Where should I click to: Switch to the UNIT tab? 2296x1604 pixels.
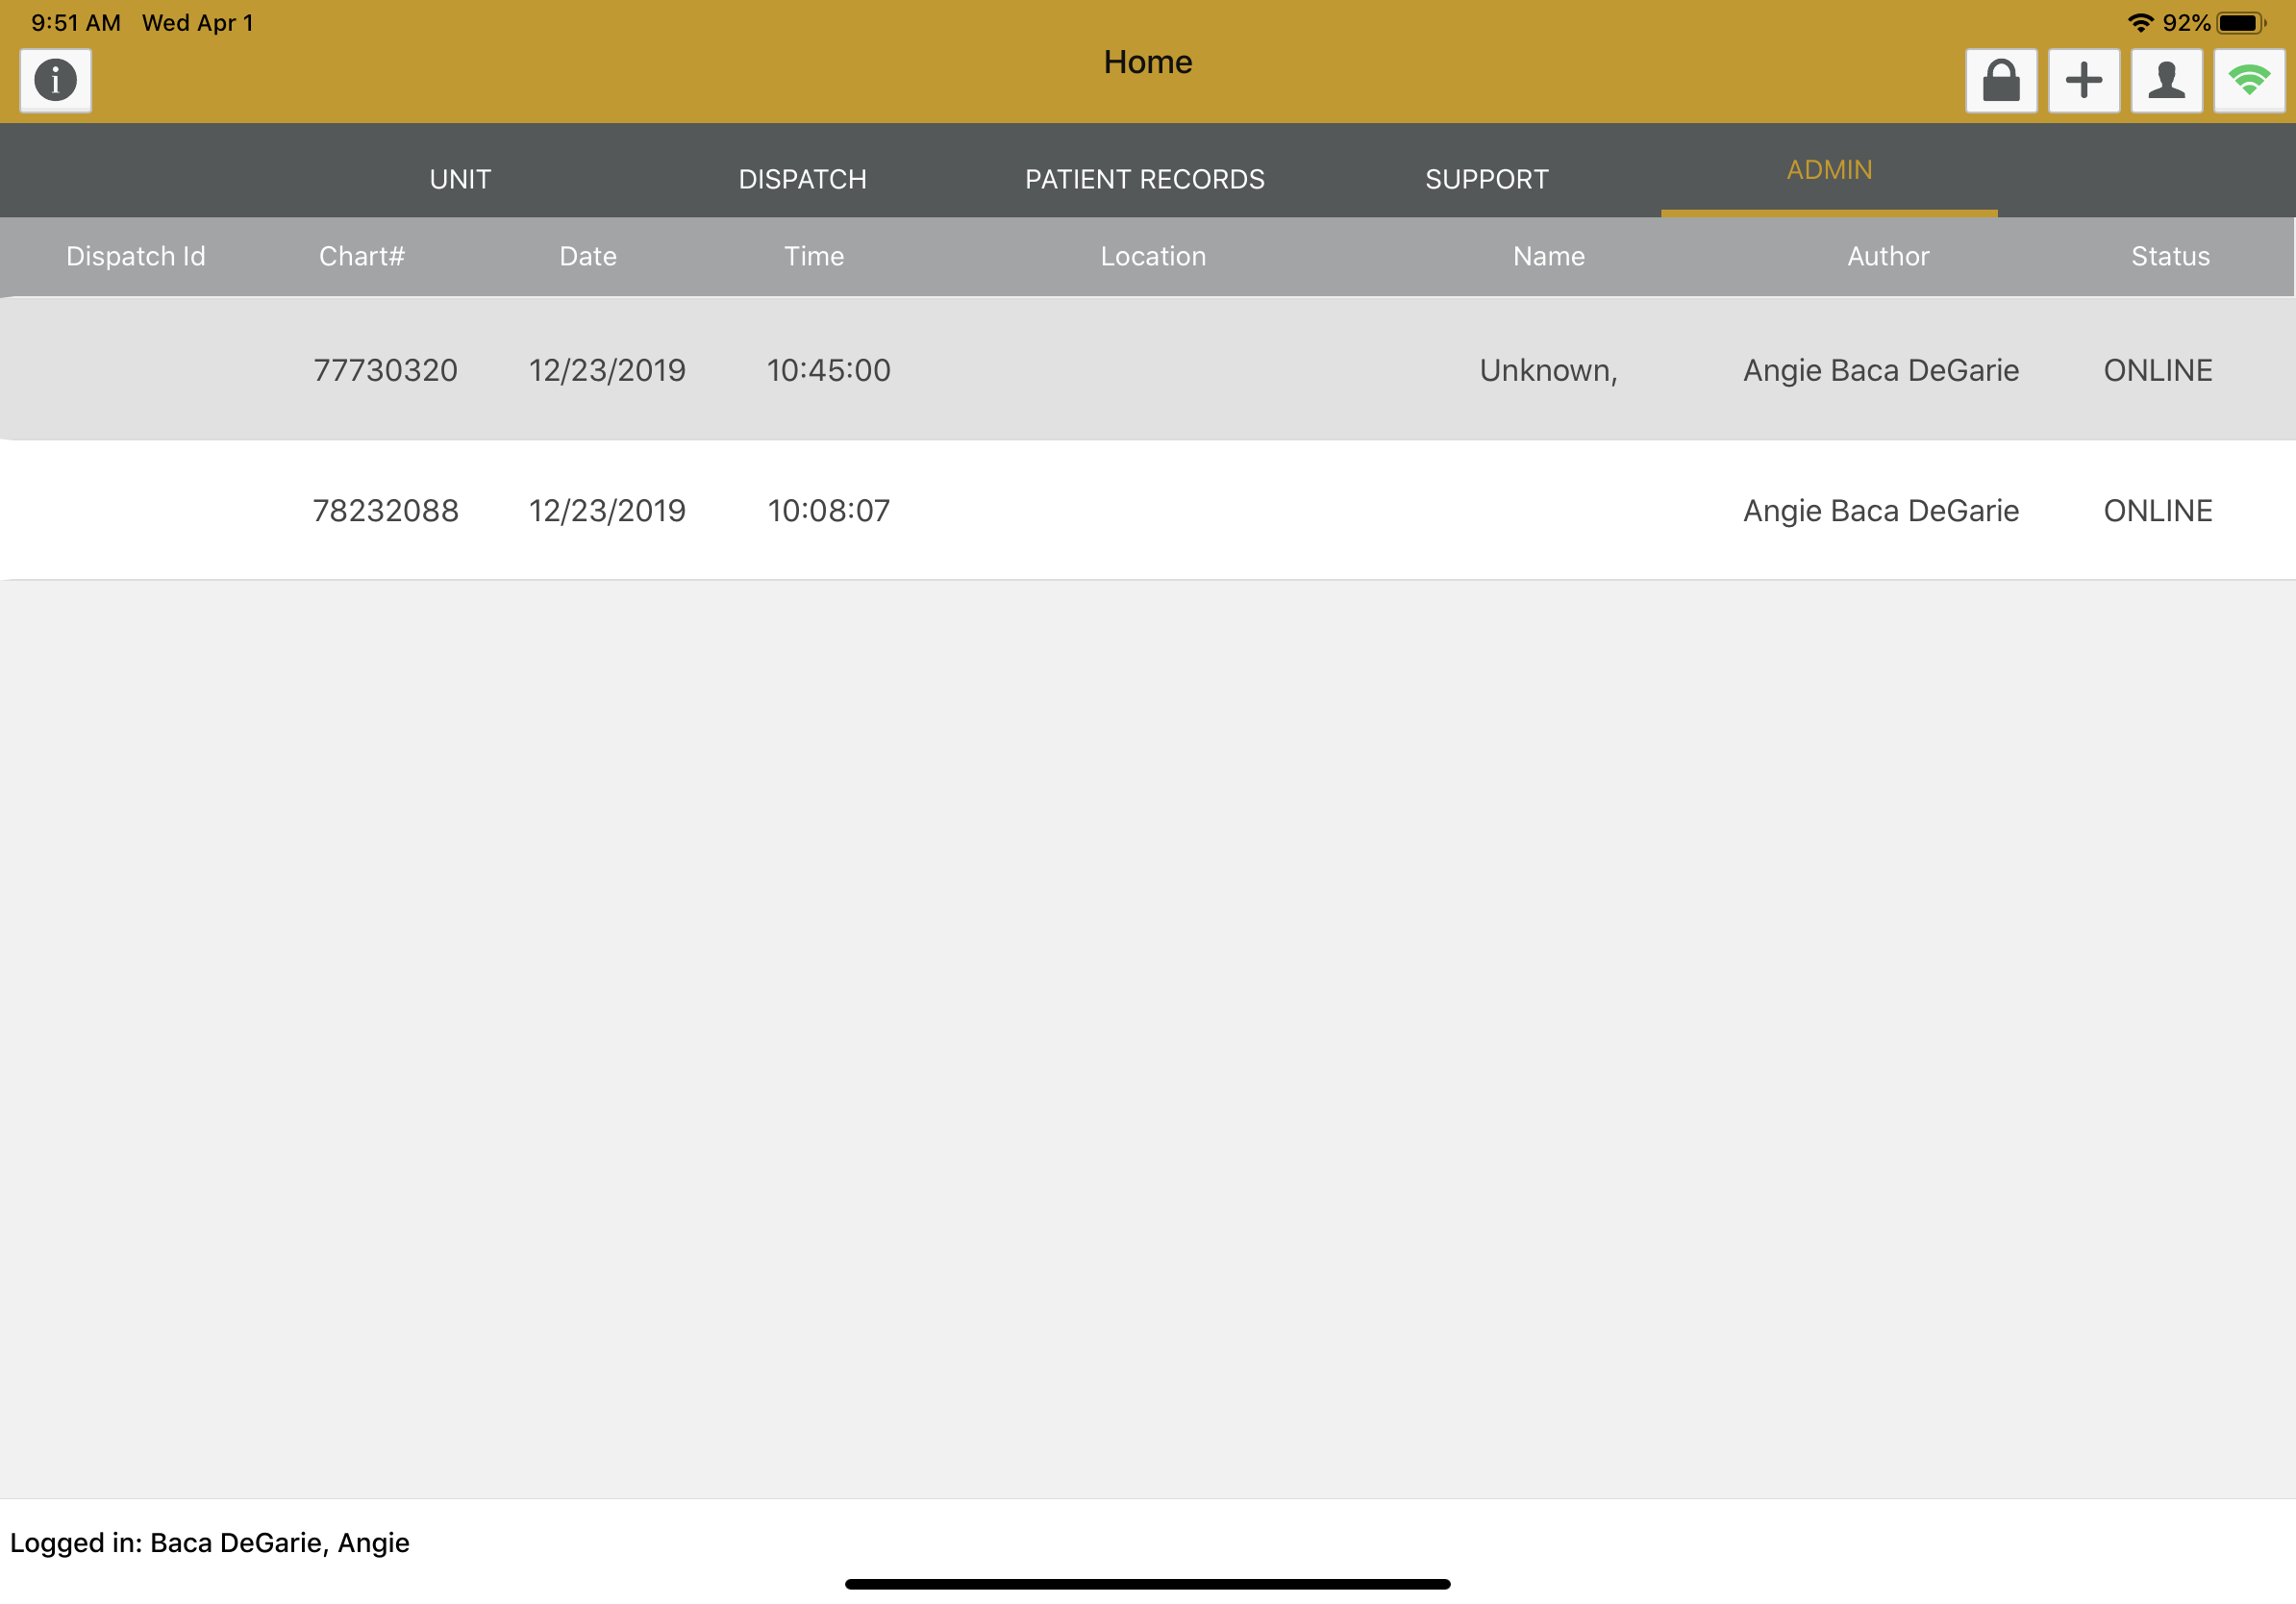[460, 179]
